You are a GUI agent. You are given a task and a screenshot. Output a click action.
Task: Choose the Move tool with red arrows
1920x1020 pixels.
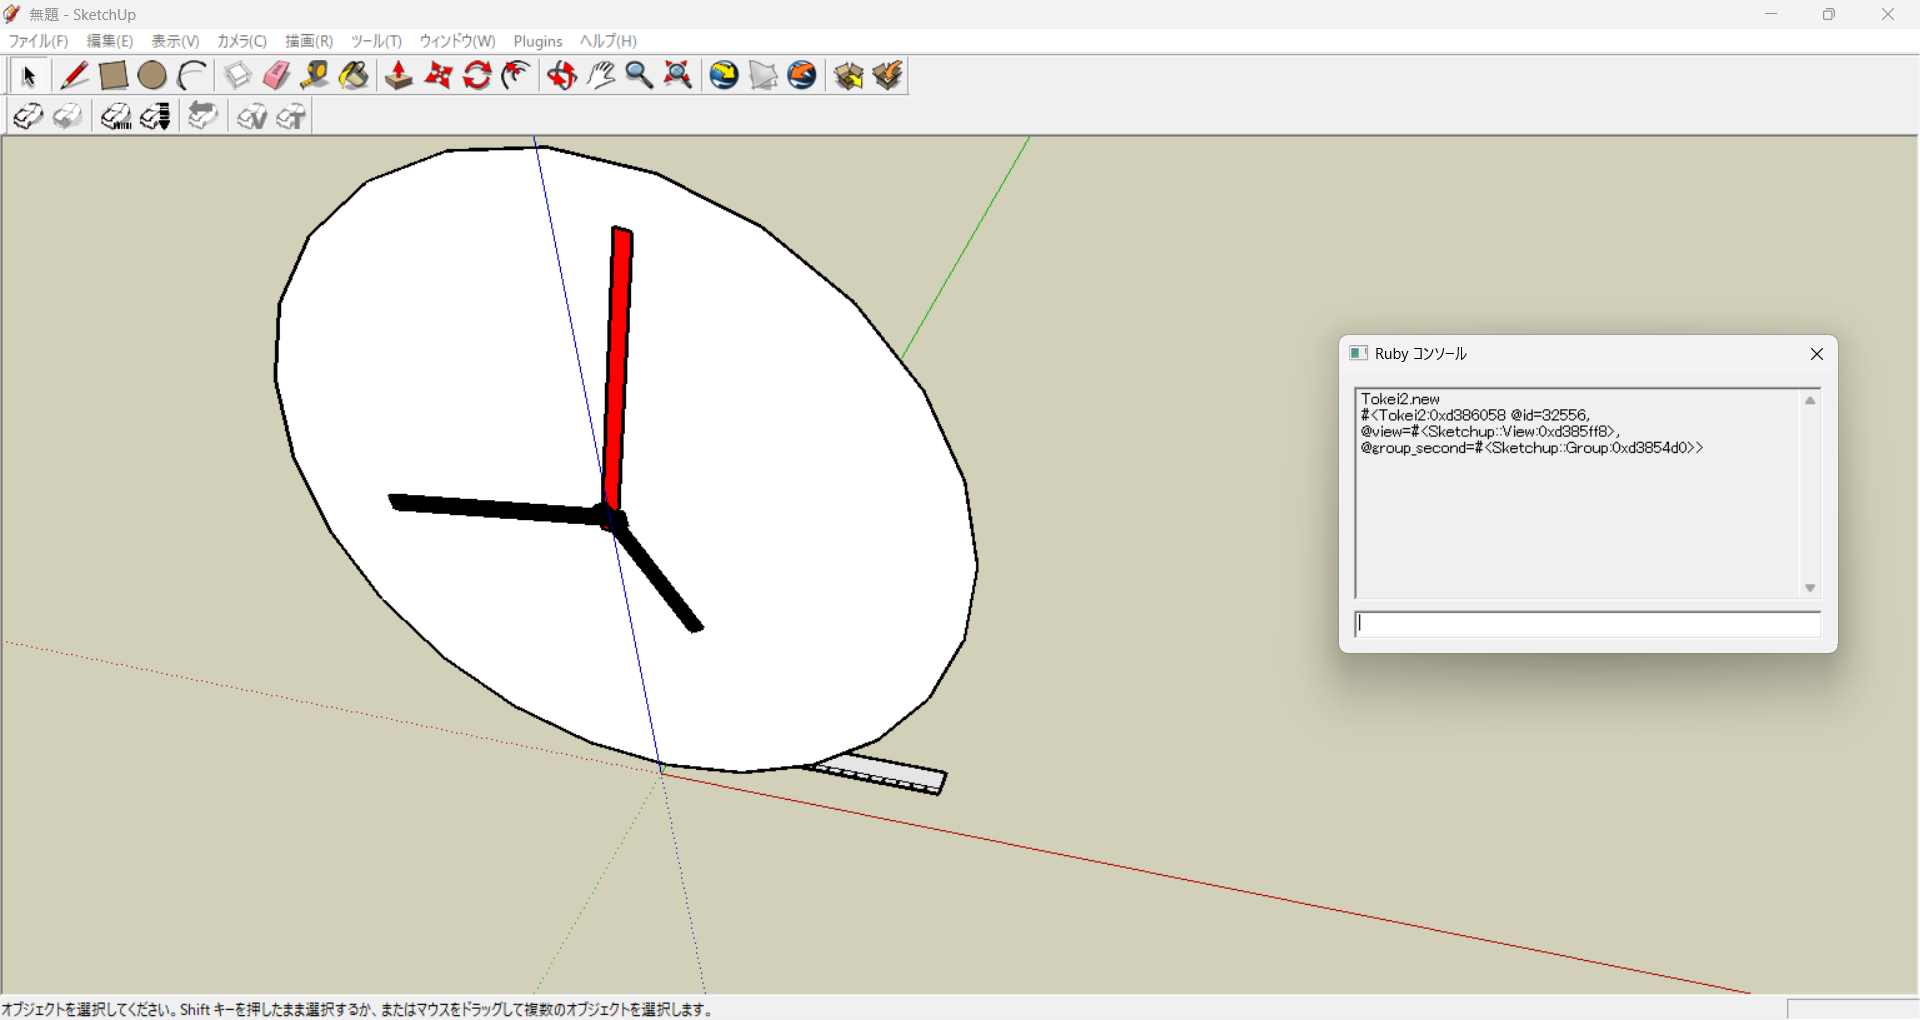(438, 76)
